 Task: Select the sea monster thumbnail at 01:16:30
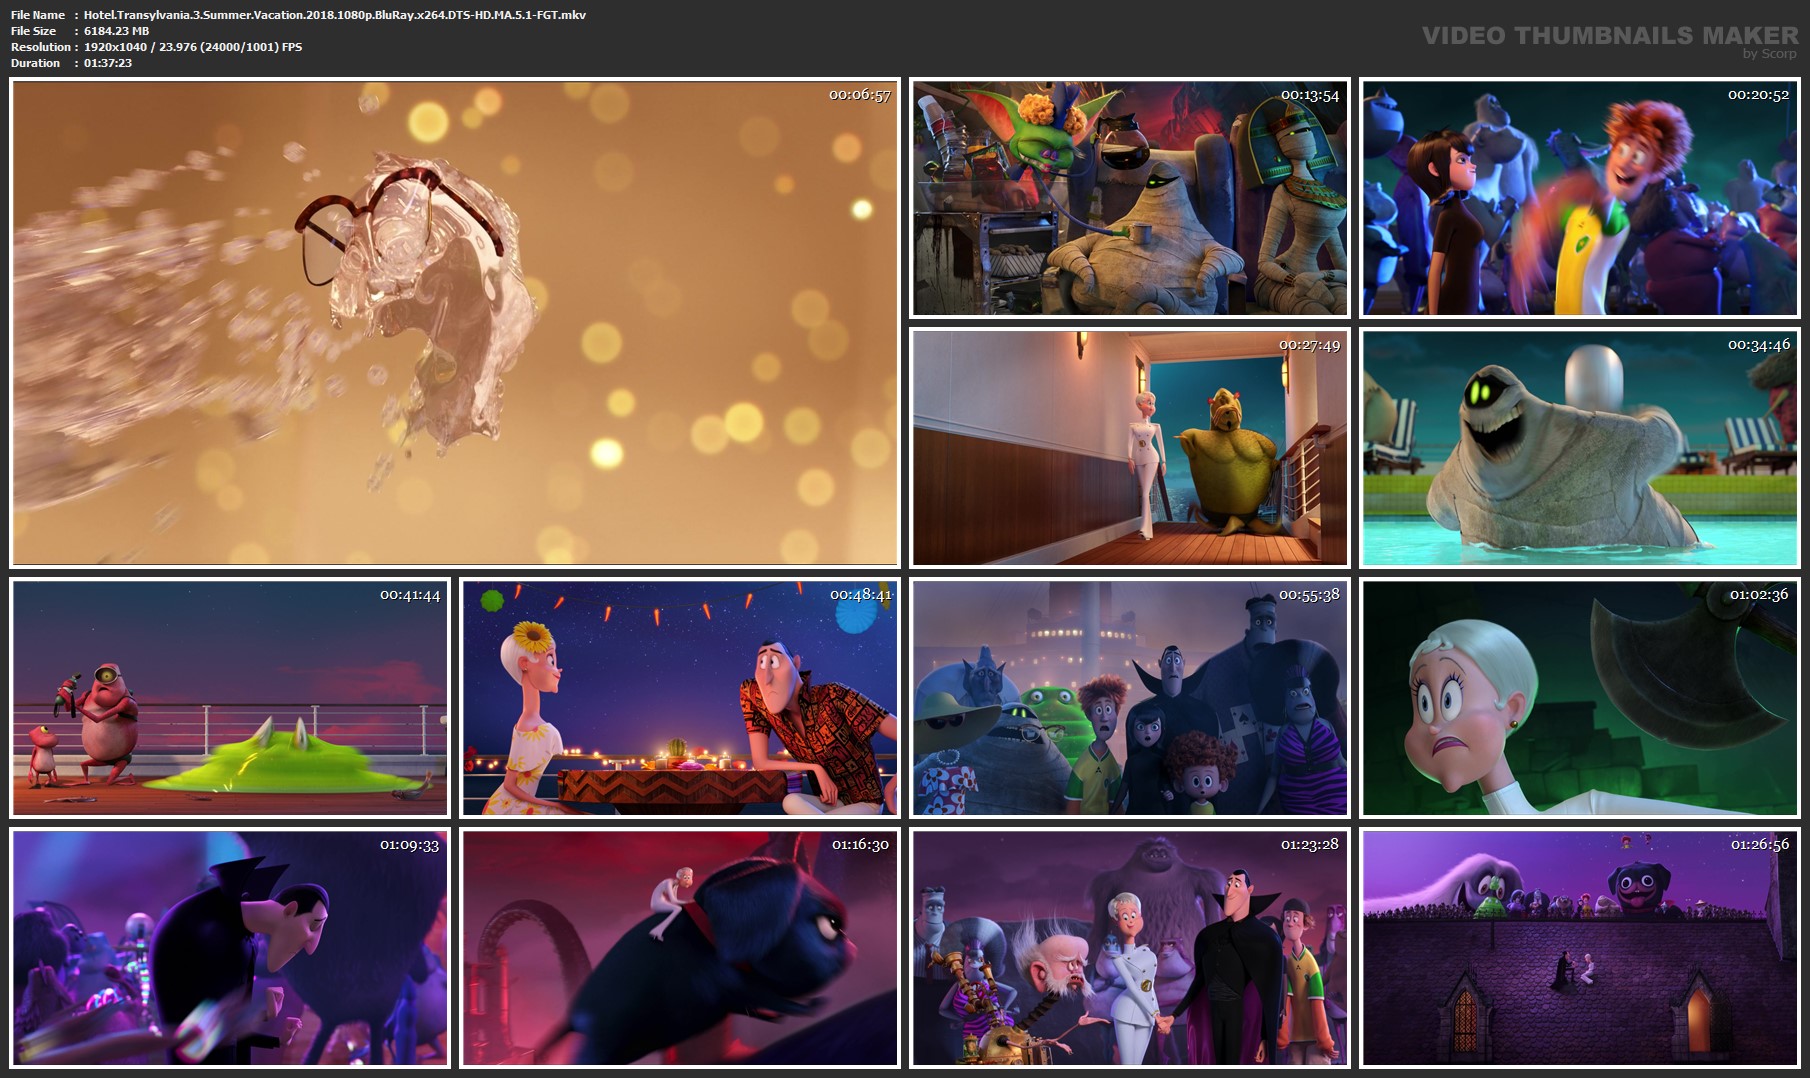(680, 947)
